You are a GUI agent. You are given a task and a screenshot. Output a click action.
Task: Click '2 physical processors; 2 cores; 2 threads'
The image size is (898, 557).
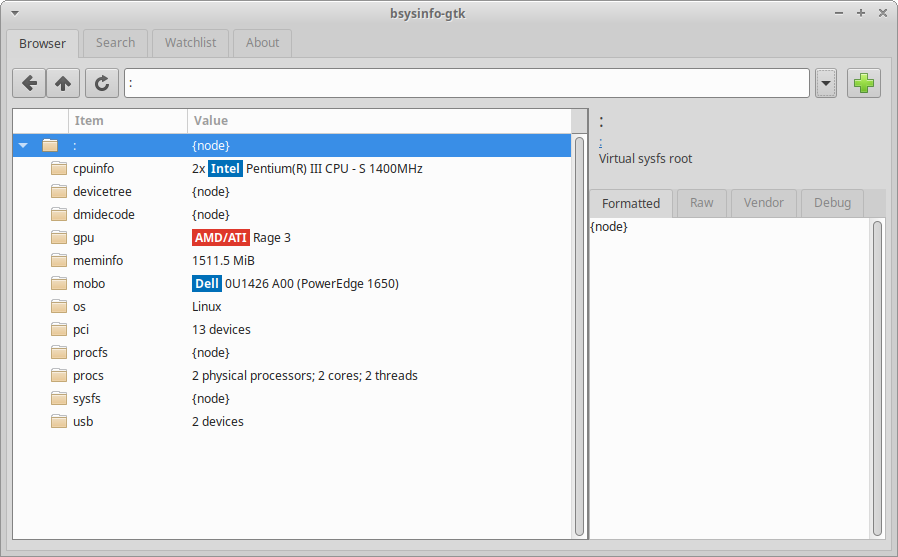pos(305,376)
